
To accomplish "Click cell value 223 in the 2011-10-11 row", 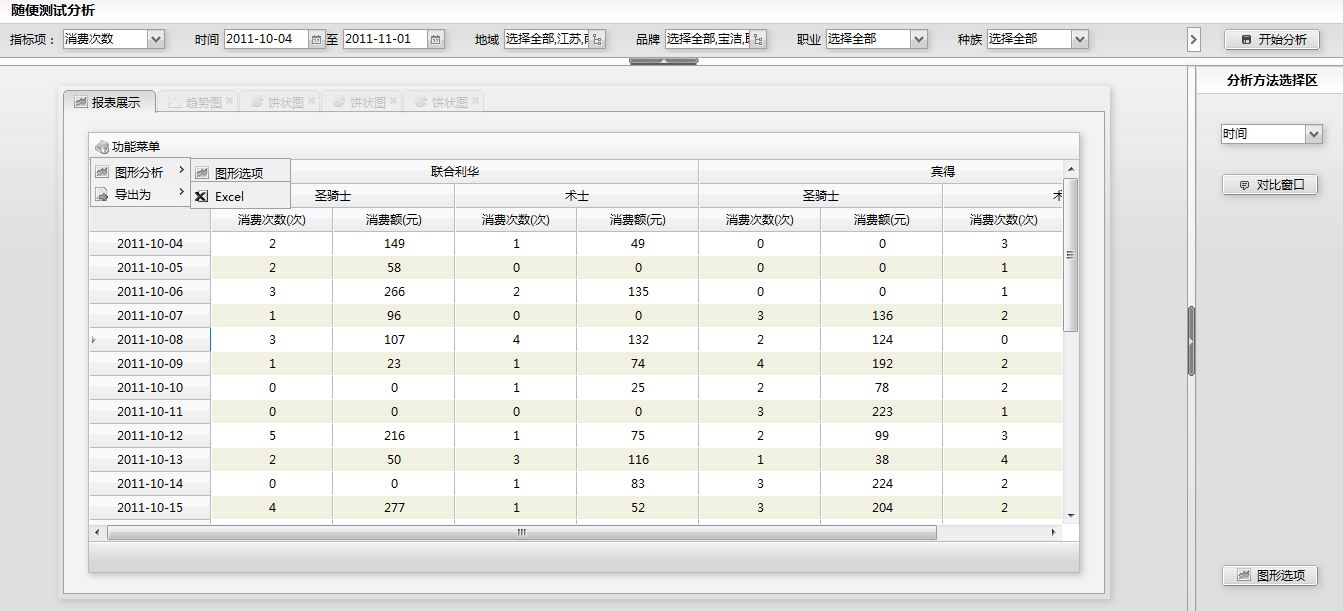I will tap(882, 411).
